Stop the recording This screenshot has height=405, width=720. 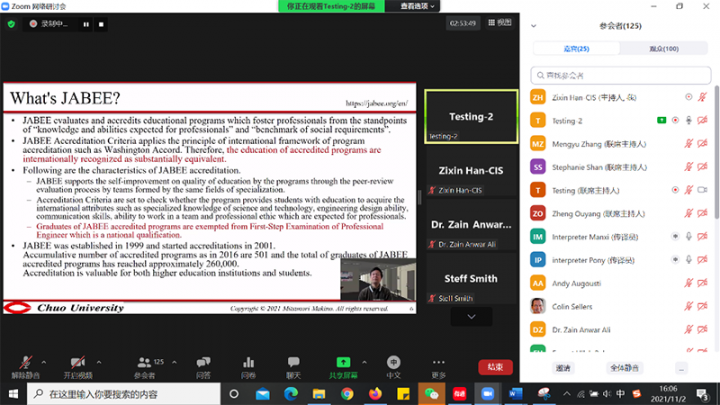pos(101,24)
